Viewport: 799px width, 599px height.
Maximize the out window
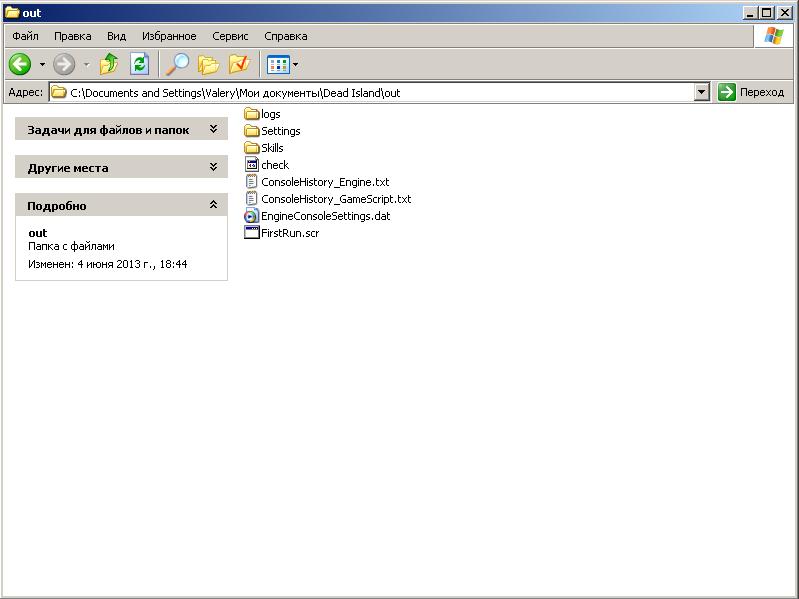click(x=767, y=13)
